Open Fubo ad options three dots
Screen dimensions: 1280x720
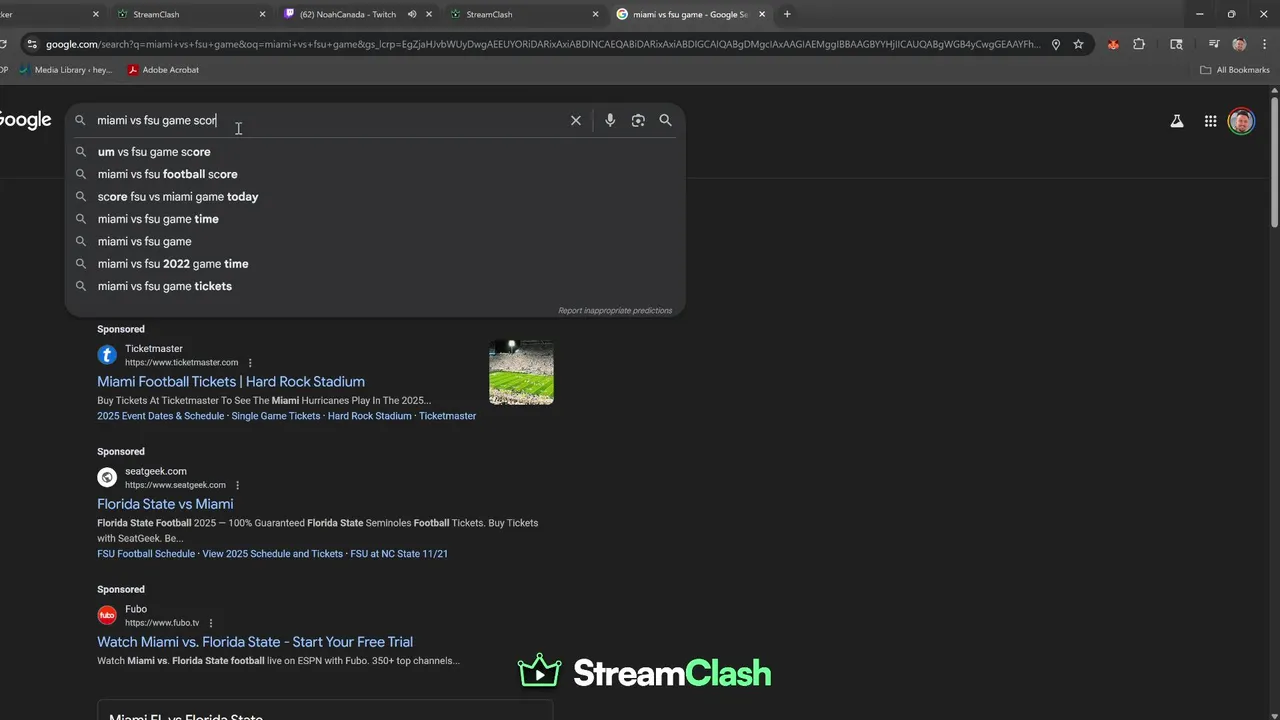(x=210, y=623)
